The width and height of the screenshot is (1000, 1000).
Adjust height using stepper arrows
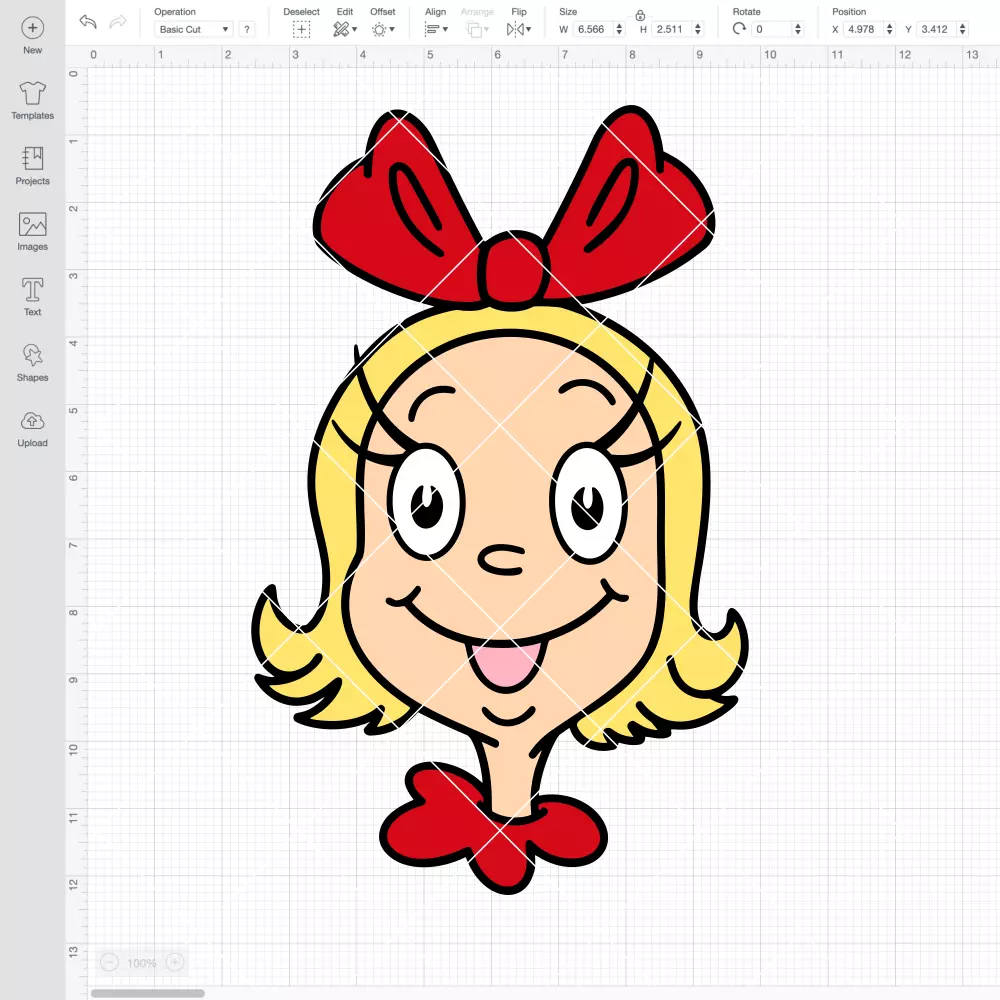(698, 29)
